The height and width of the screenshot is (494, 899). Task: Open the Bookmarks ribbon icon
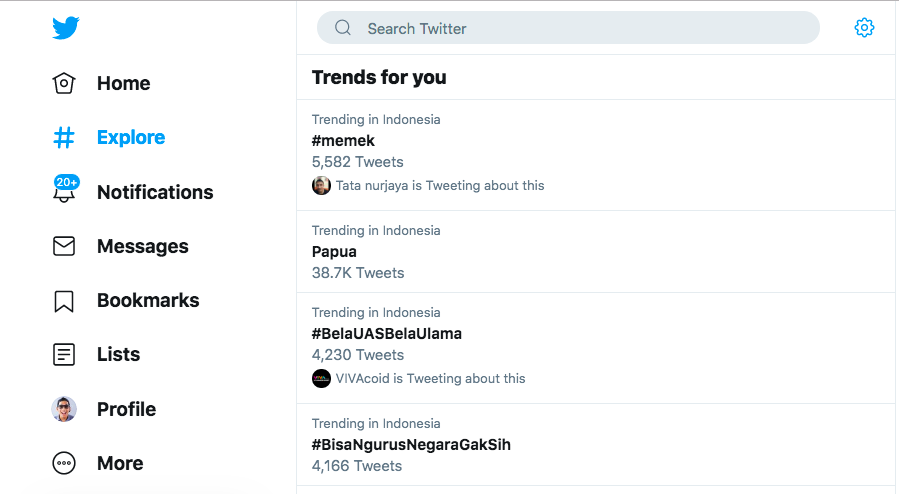click(64, 301)
